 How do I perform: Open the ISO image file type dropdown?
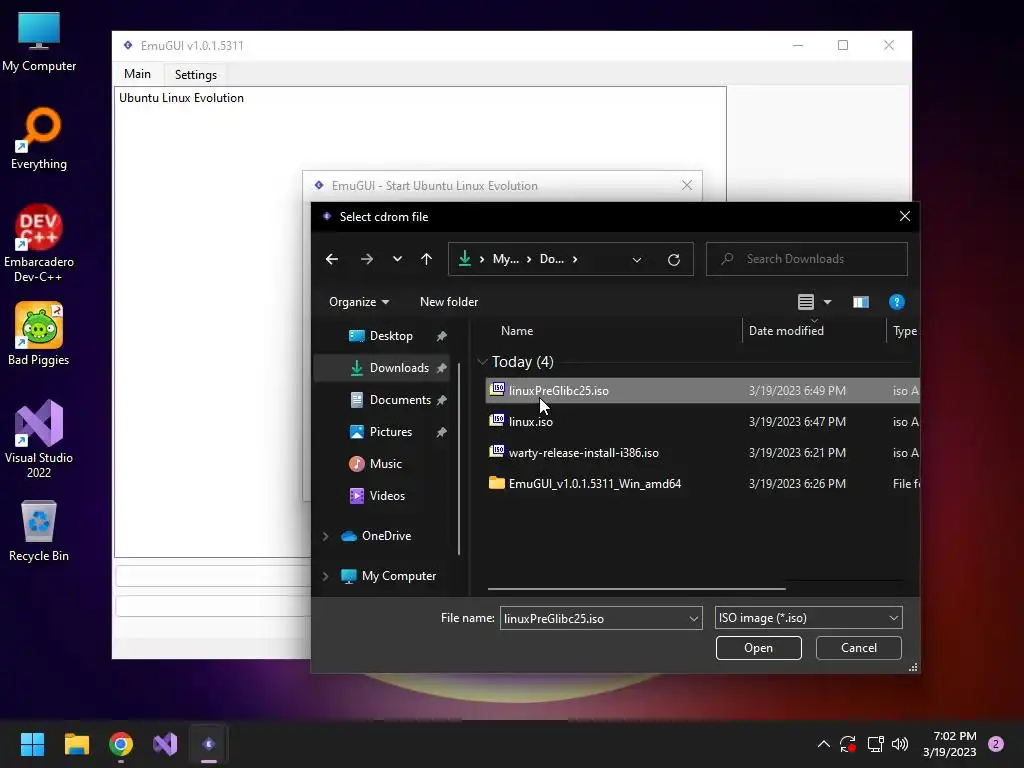(x=808, y=618)
